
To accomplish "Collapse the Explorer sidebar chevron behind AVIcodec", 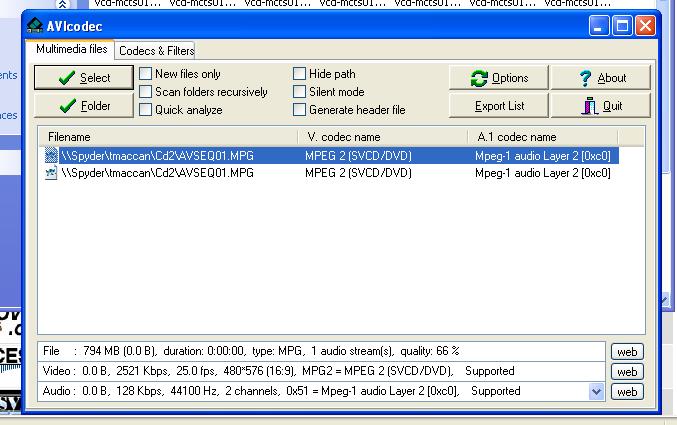I will 63,4.
